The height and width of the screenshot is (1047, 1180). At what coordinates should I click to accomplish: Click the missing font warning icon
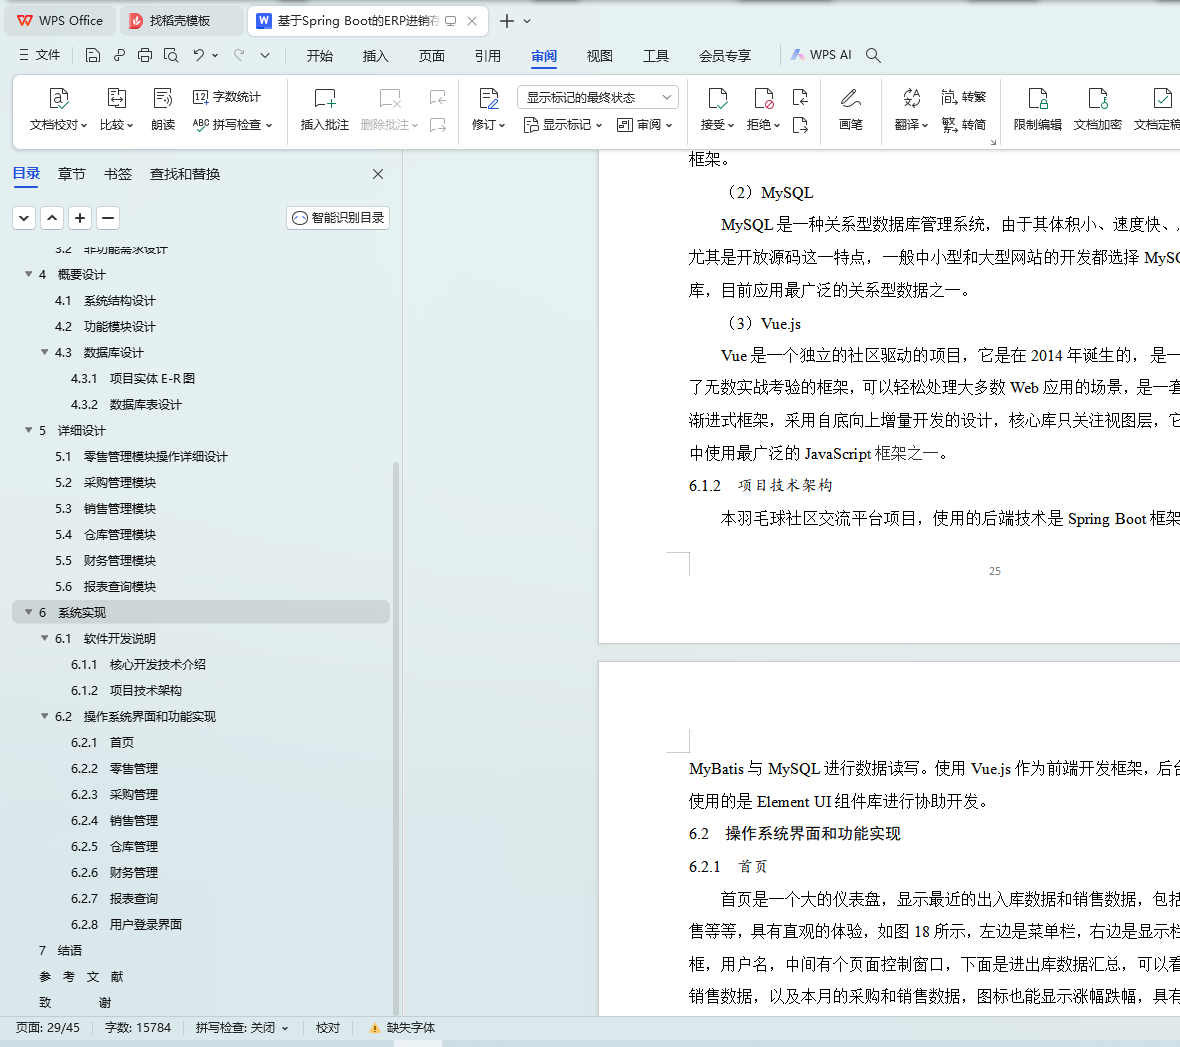374,1027
